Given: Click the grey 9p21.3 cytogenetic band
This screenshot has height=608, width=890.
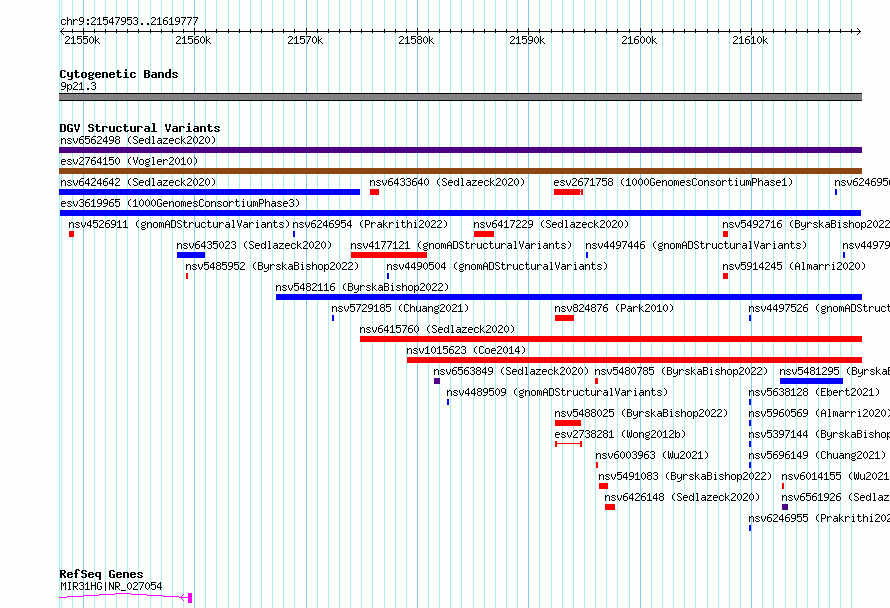Looking at the screenshot, I should (x=460, y=97).
